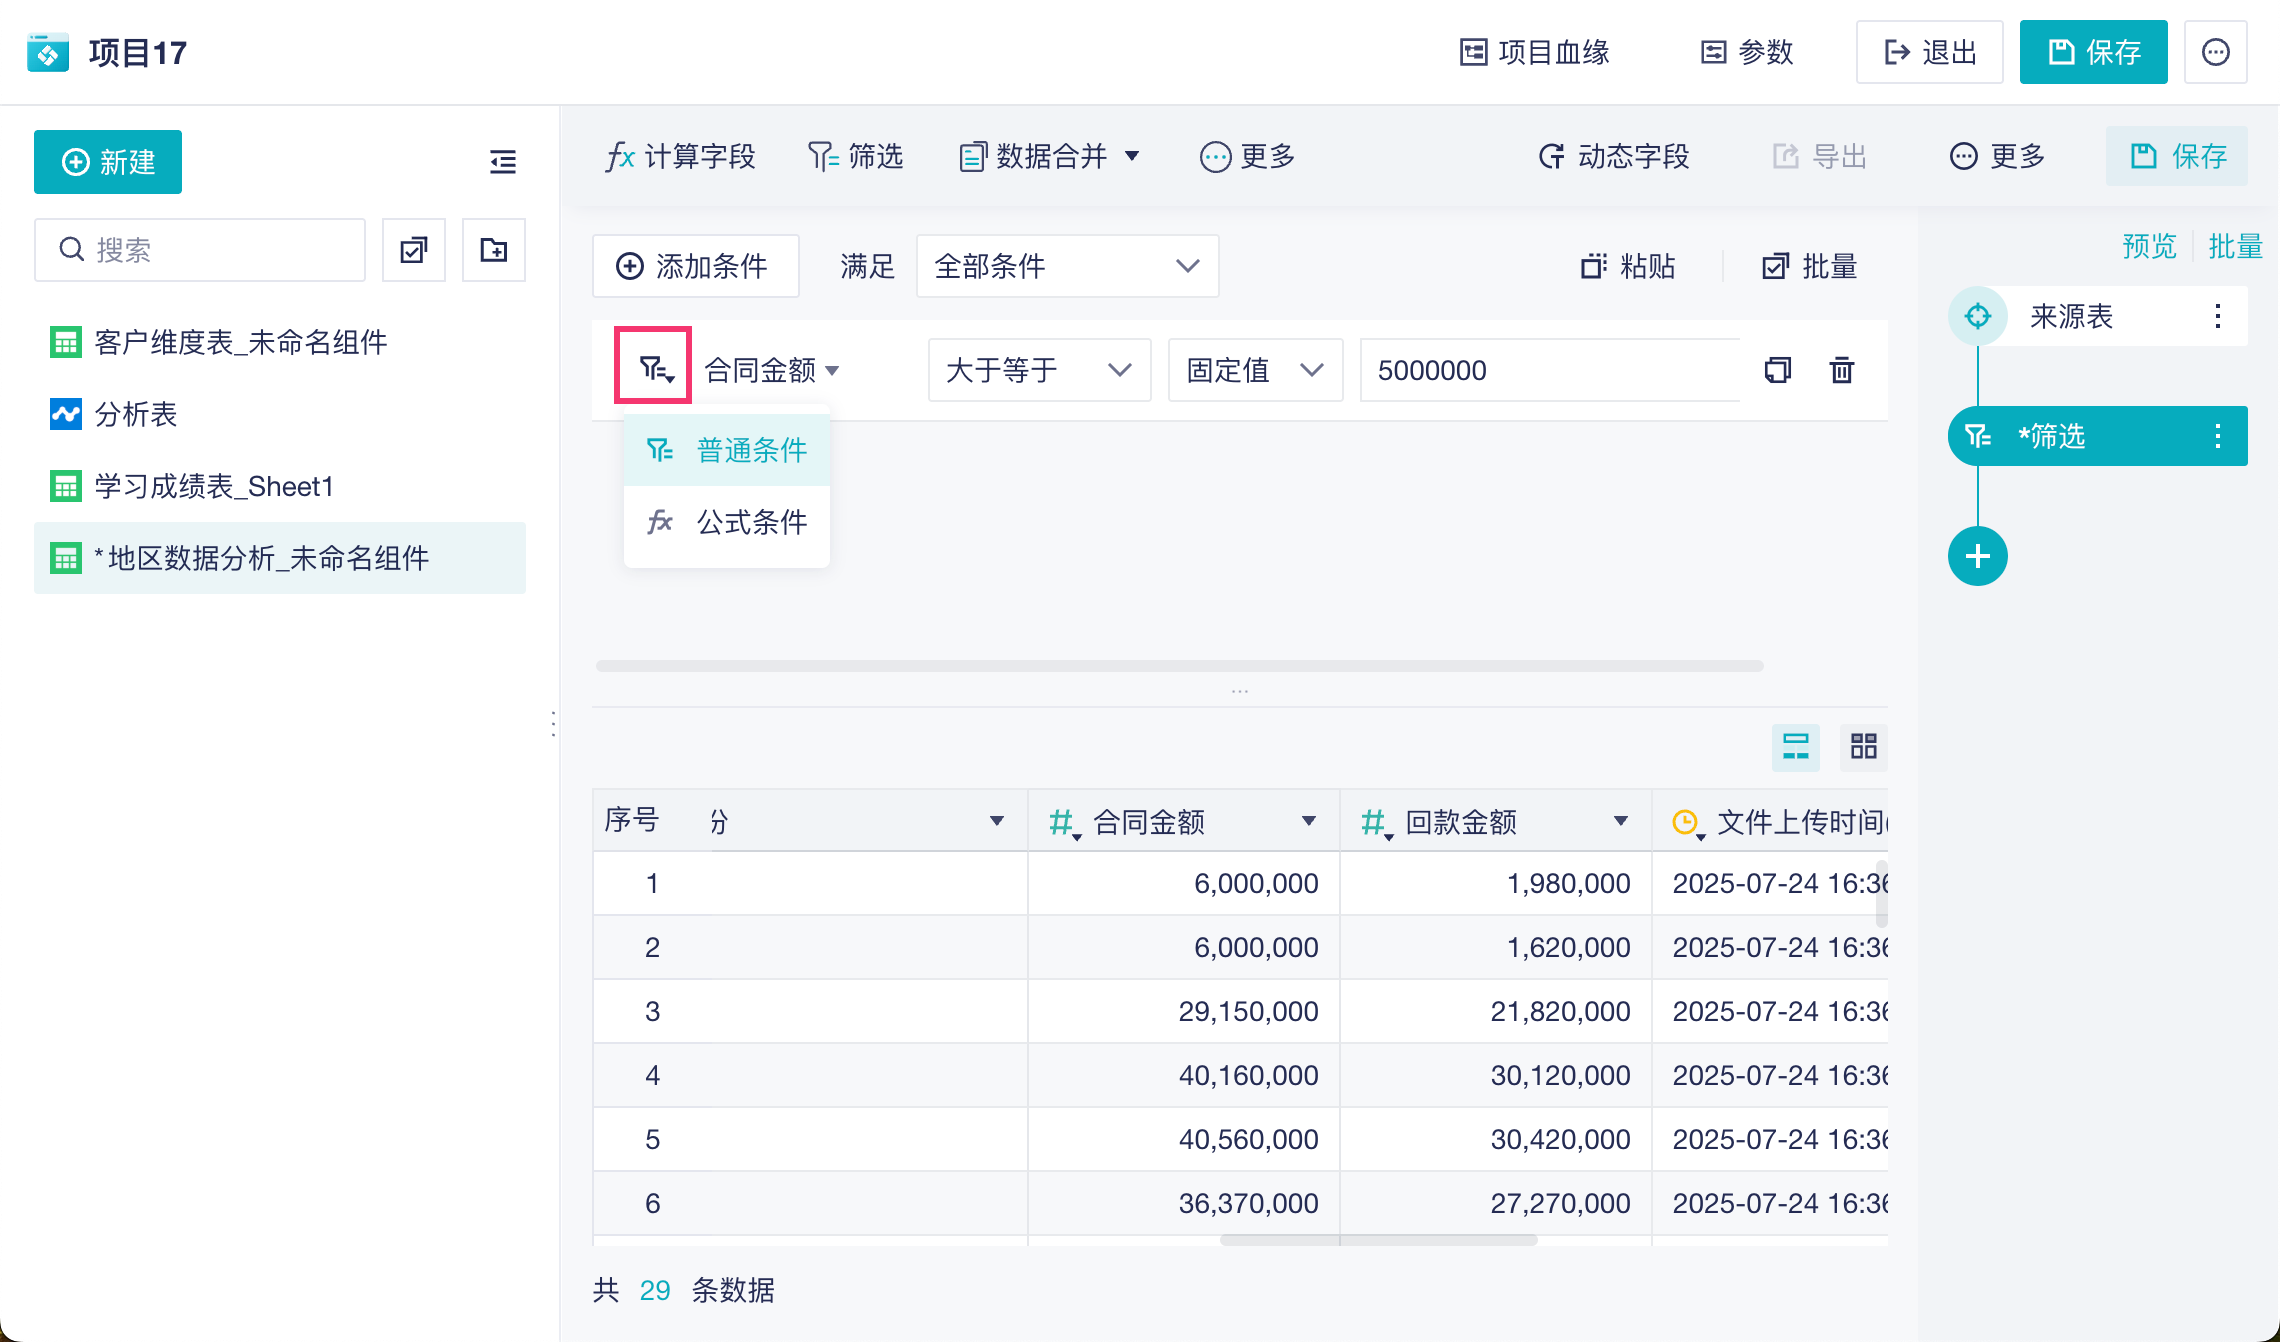
Task: Click the delete condition trash icon
Action: click(1841, 370)
